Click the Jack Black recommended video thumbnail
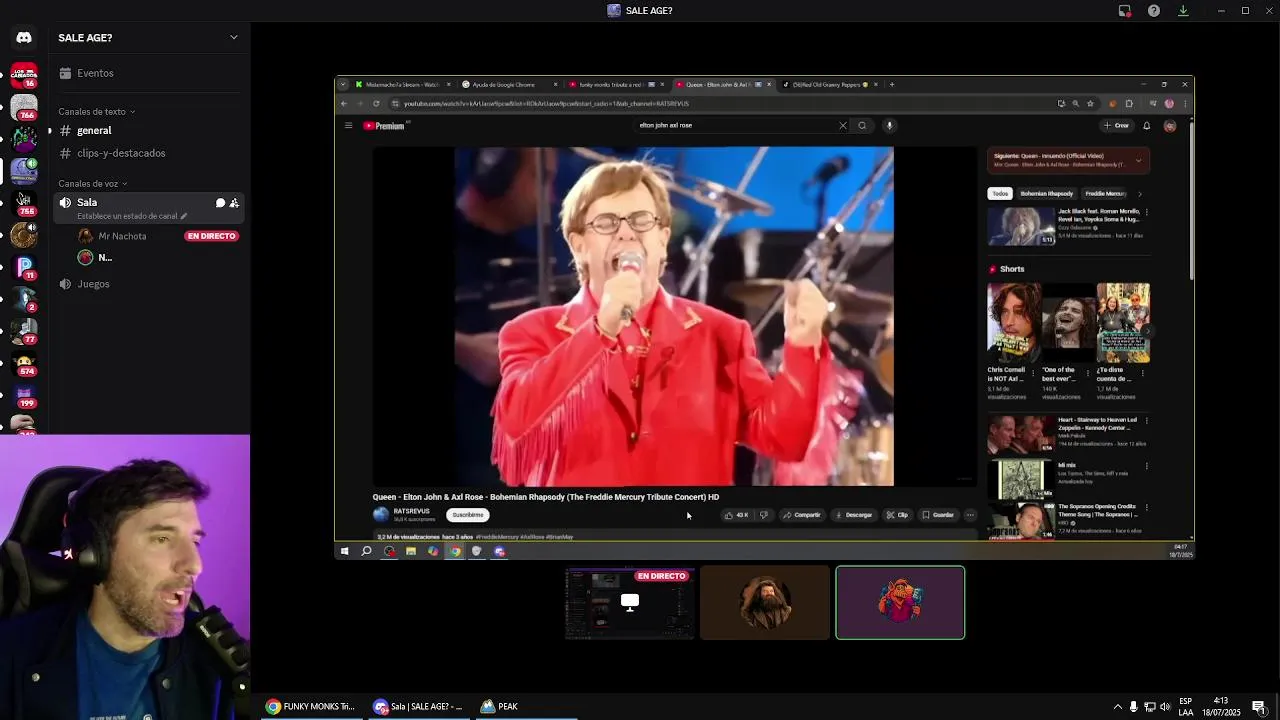This screenshot has height=720, width=1280. (x=1021, y=227)
